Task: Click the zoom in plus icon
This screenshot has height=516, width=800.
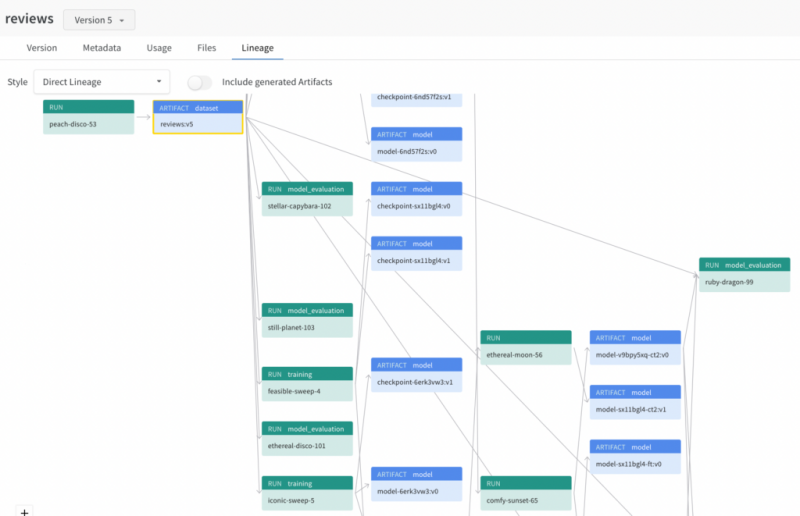Action: click(25, 511)
